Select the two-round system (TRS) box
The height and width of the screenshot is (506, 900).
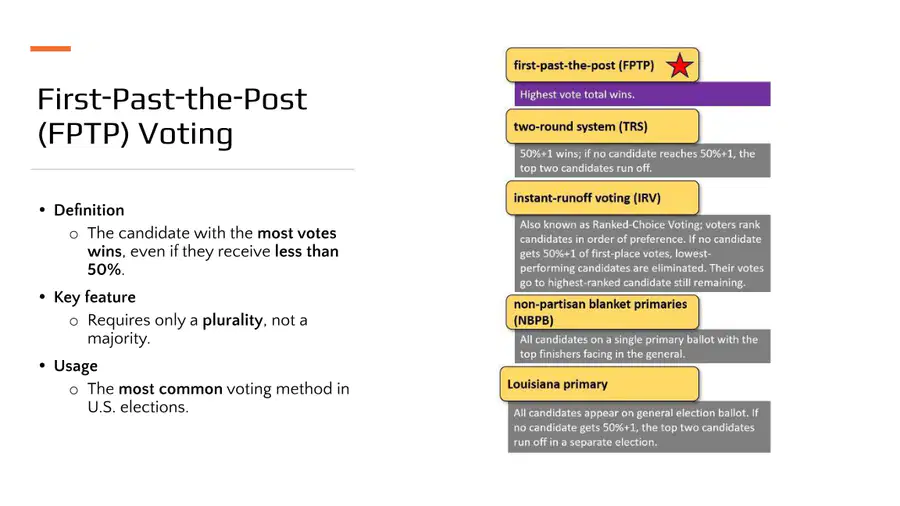(602, 126)
